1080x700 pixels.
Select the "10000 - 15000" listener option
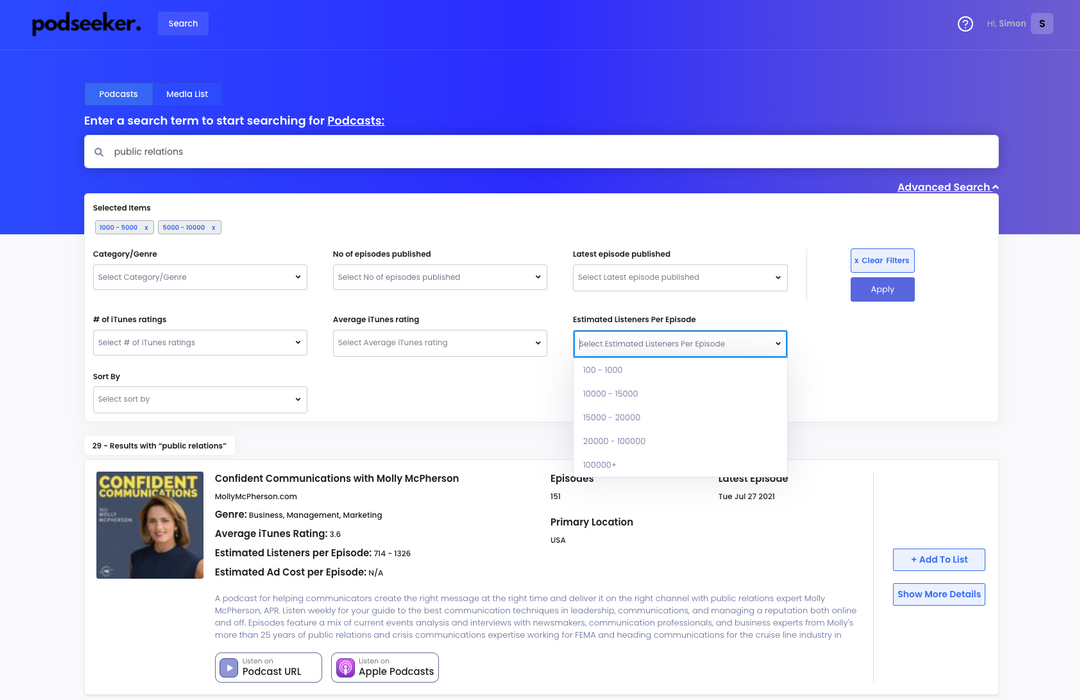[611, 393]
